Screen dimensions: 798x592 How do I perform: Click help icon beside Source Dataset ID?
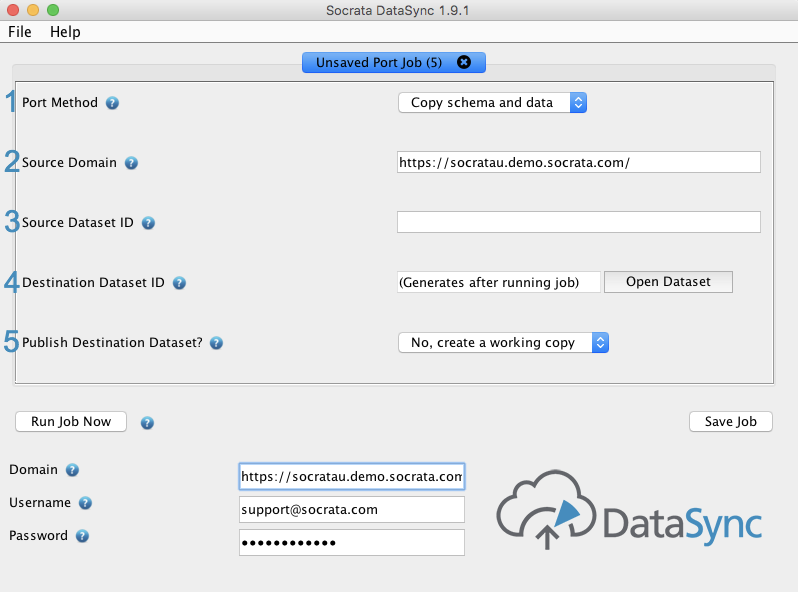pyautogui.click(x=148, y=223)
